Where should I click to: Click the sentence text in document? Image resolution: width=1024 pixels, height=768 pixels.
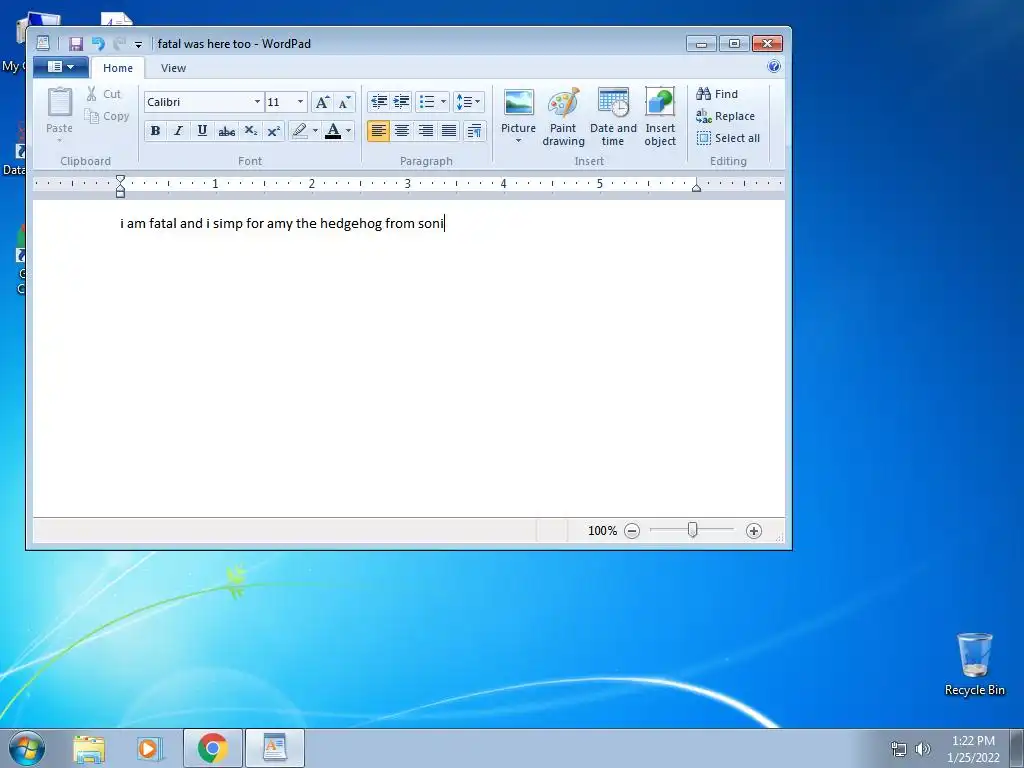click(281, 223)
